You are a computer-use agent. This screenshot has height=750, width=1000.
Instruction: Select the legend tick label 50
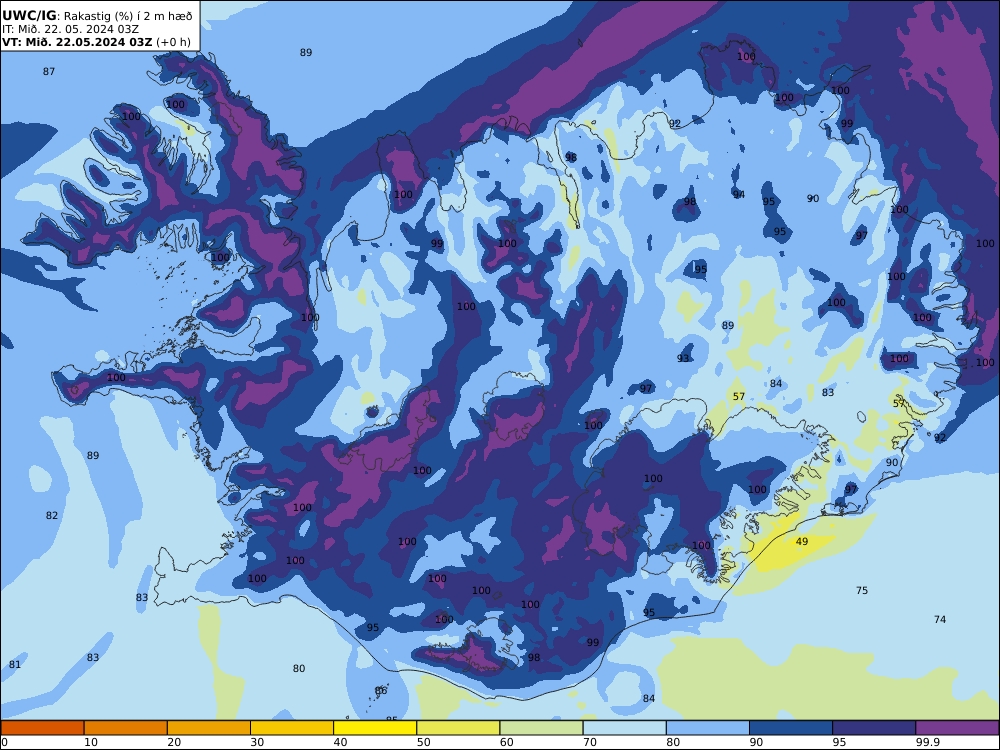pos(423,742)
